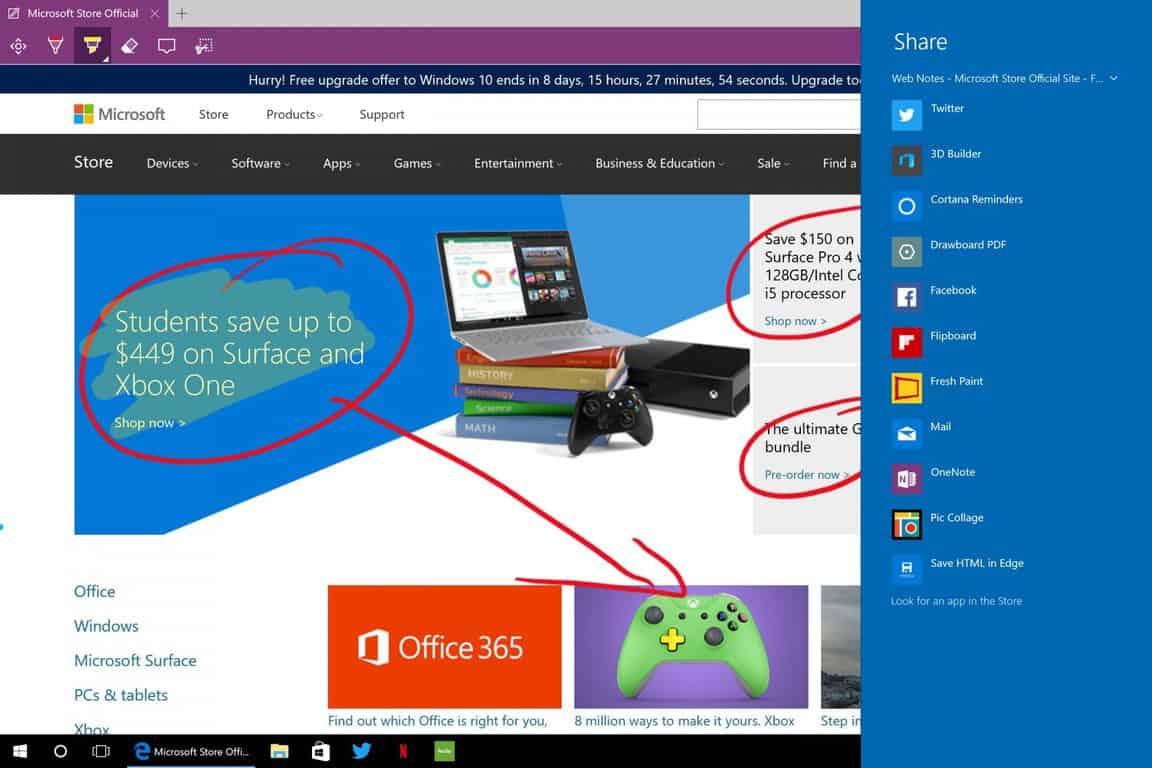Screen dimensions: 1152x768
Task: Open the Microsoft Surface sidebar link
Action: tap(135, 661)
